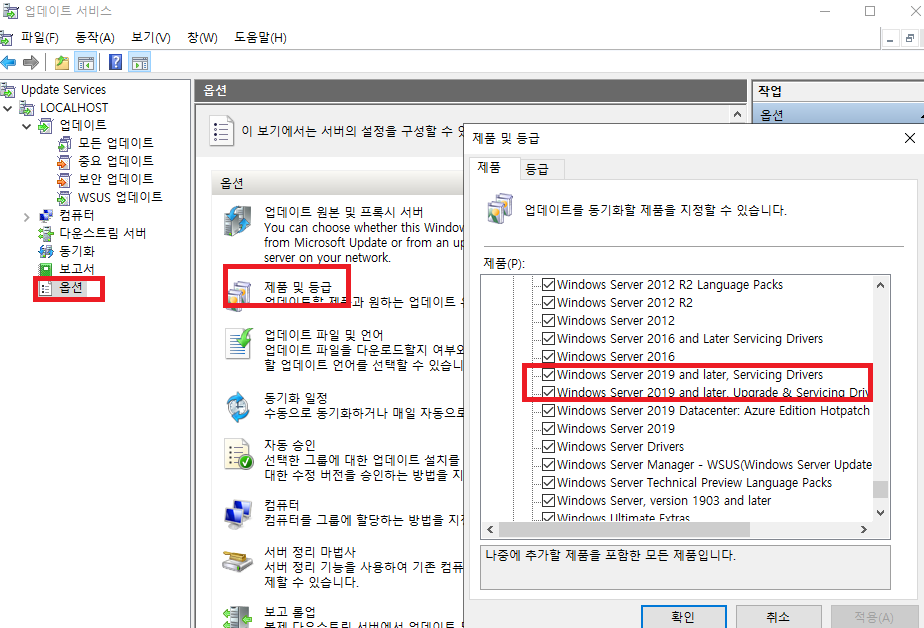
Task: Click the 보고 롤업 option icon
Action: (x=237, y=616)
